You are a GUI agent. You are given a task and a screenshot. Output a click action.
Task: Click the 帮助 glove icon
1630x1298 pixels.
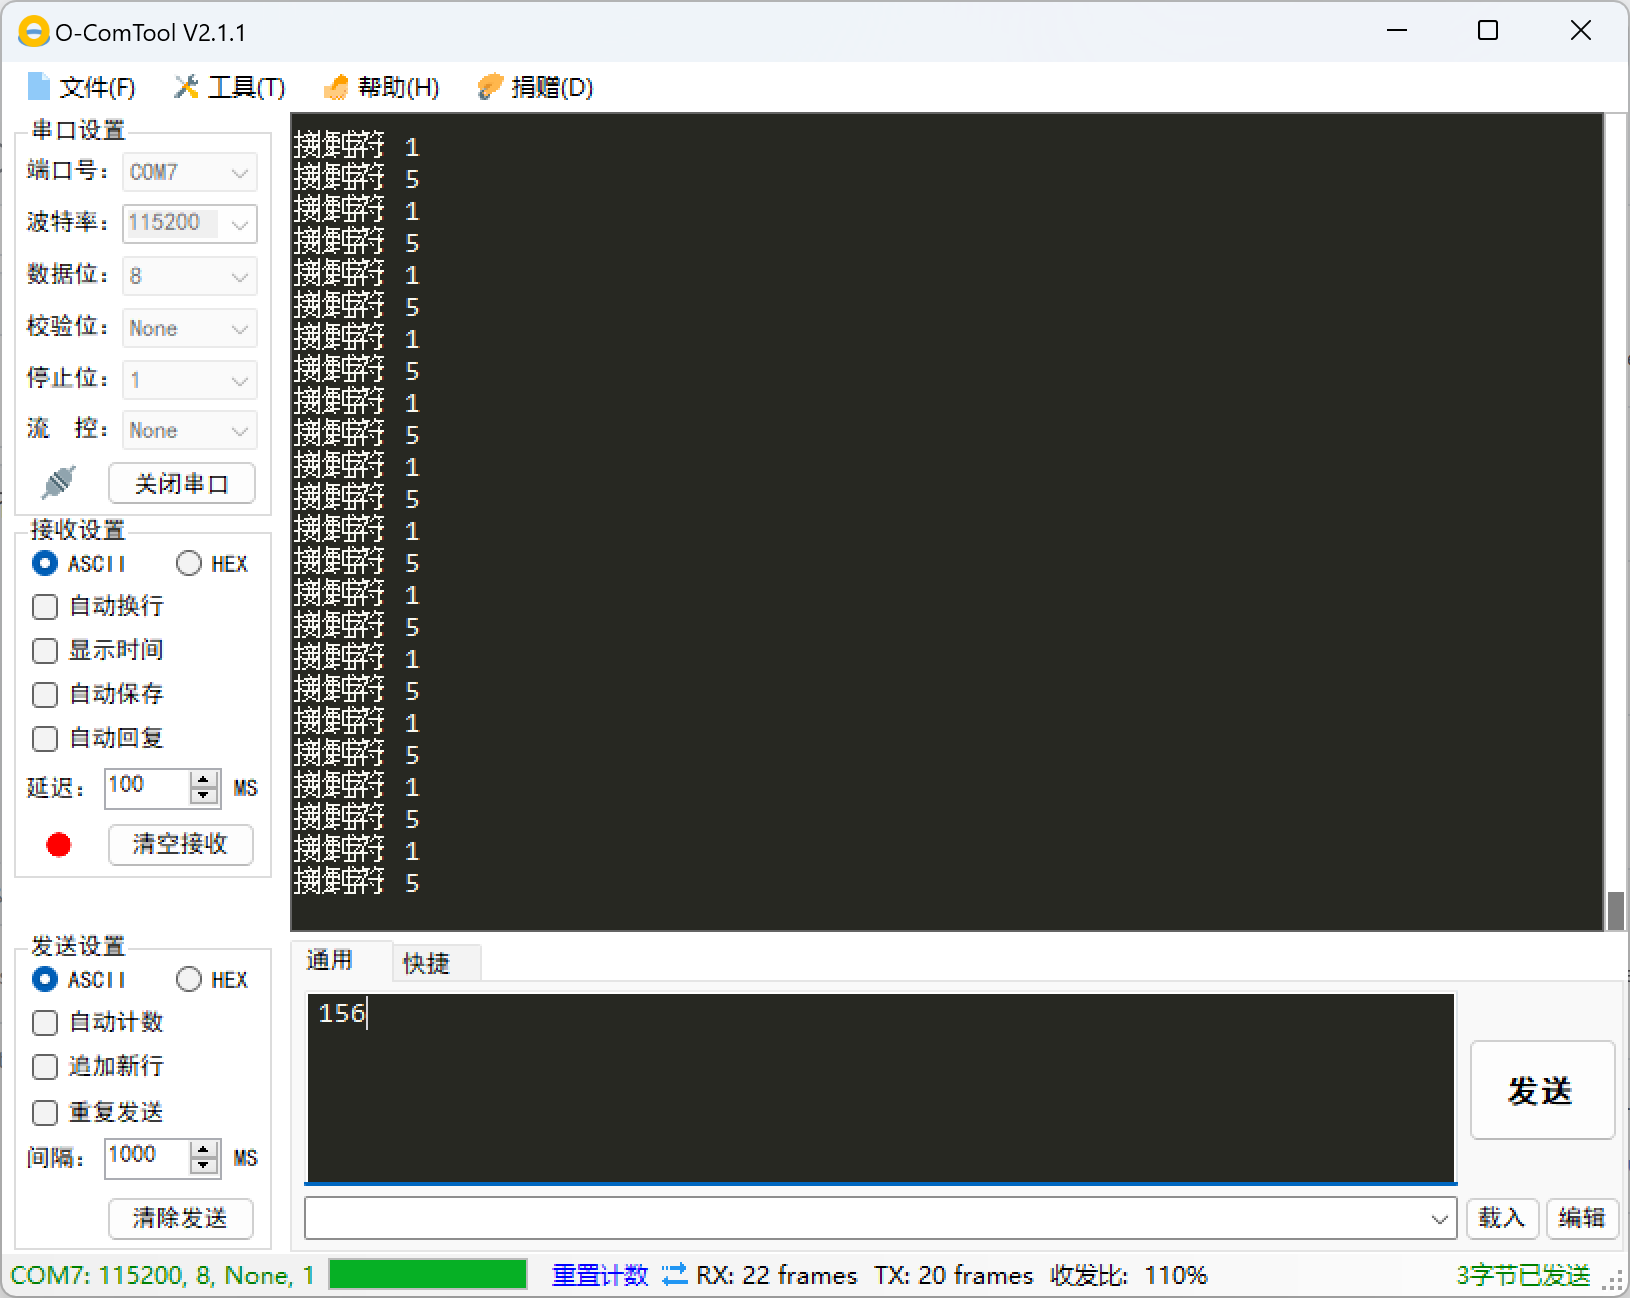[336, 86]
